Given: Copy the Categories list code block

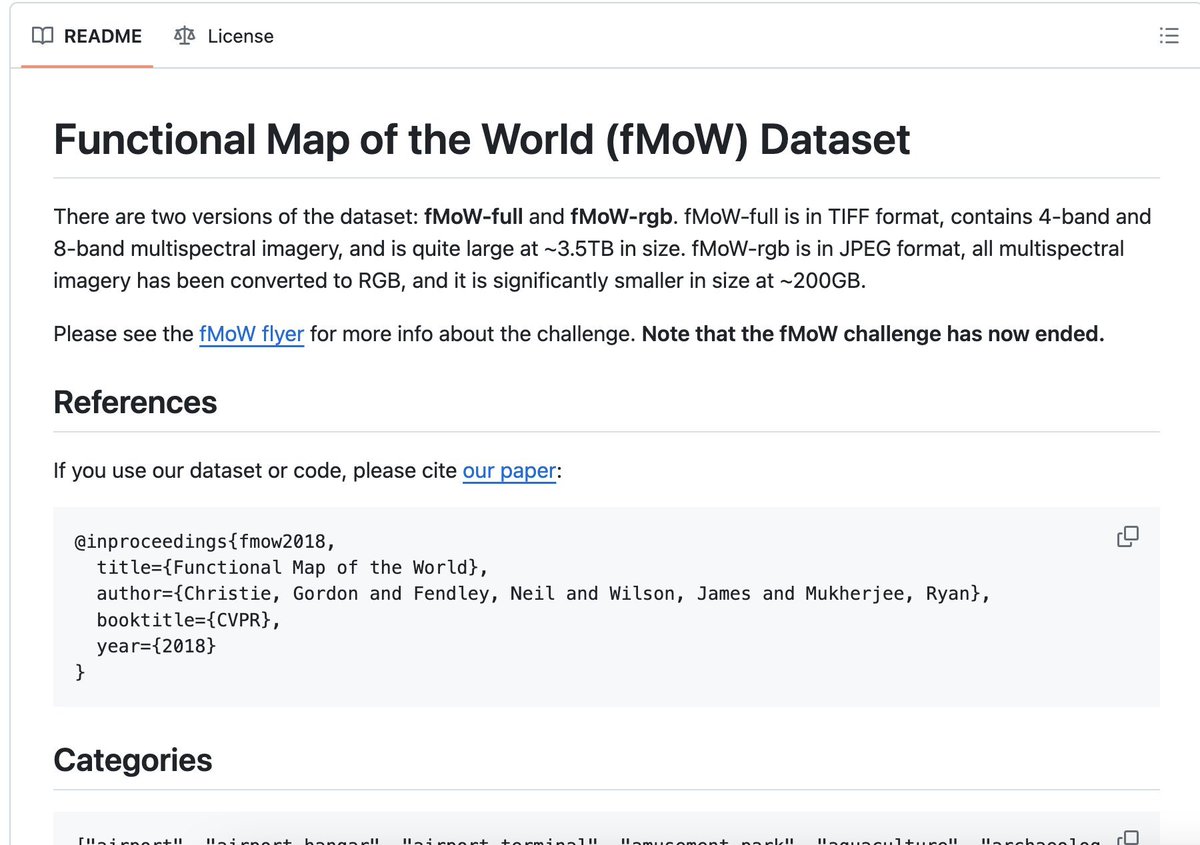Looking at the screenshot, I should [x=1127, y=839].
